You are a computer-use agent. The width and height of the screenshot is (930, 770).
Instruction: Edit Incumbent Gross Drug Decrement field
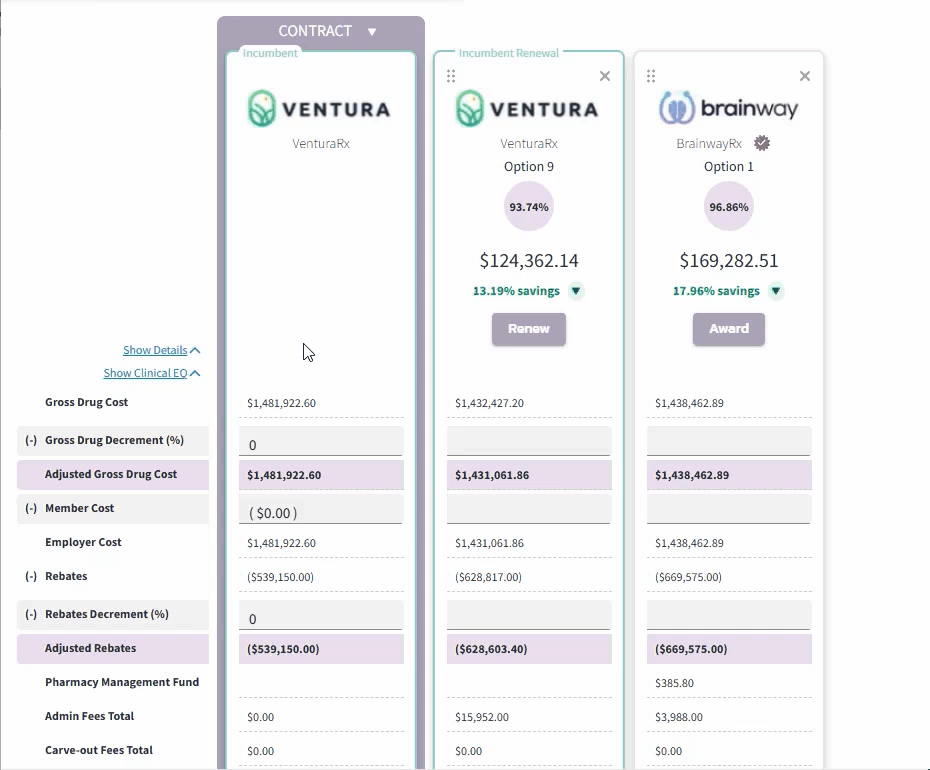pos(321,441)
